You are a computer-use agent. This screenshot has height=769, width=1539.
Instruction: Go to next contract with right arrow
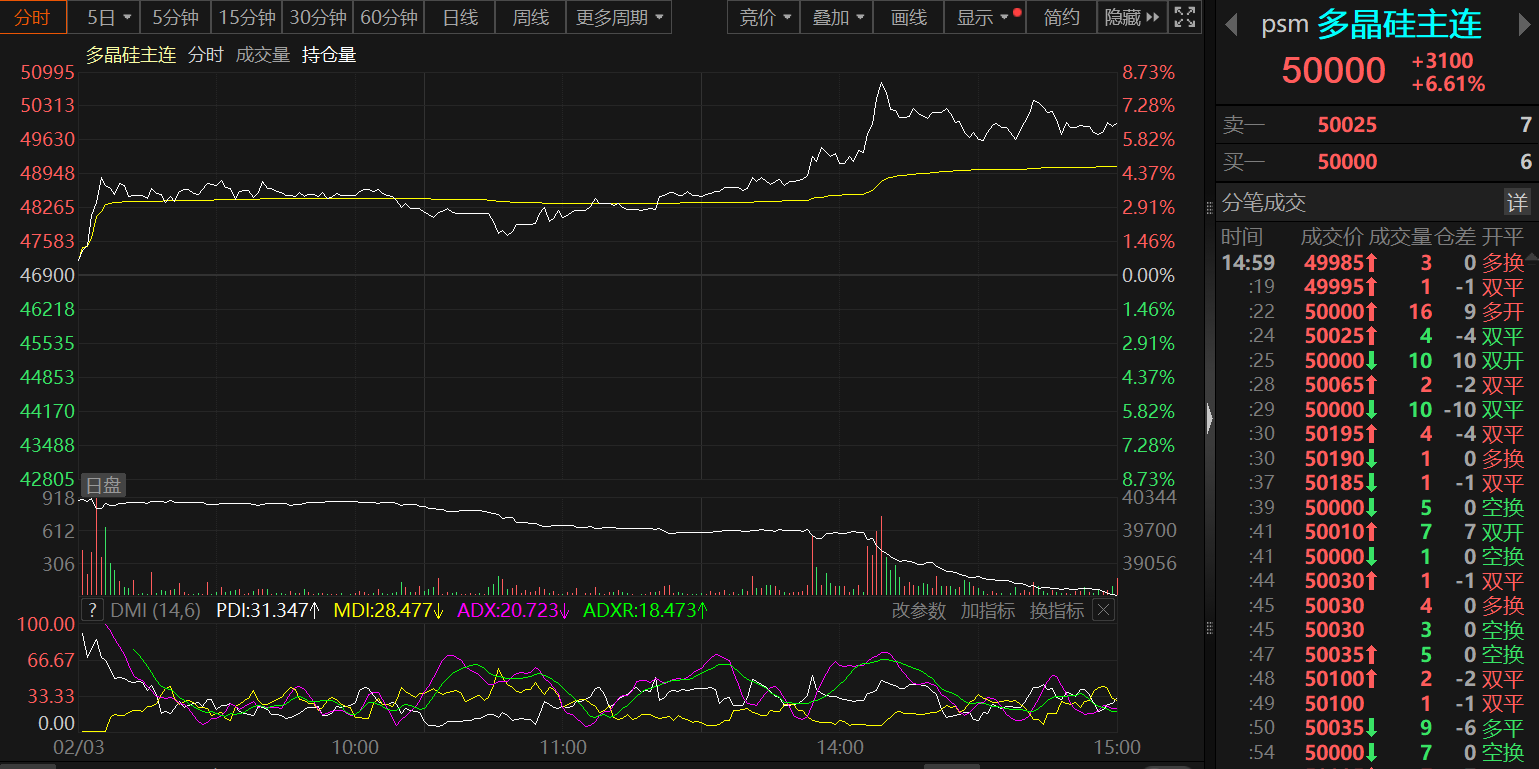1526,26
